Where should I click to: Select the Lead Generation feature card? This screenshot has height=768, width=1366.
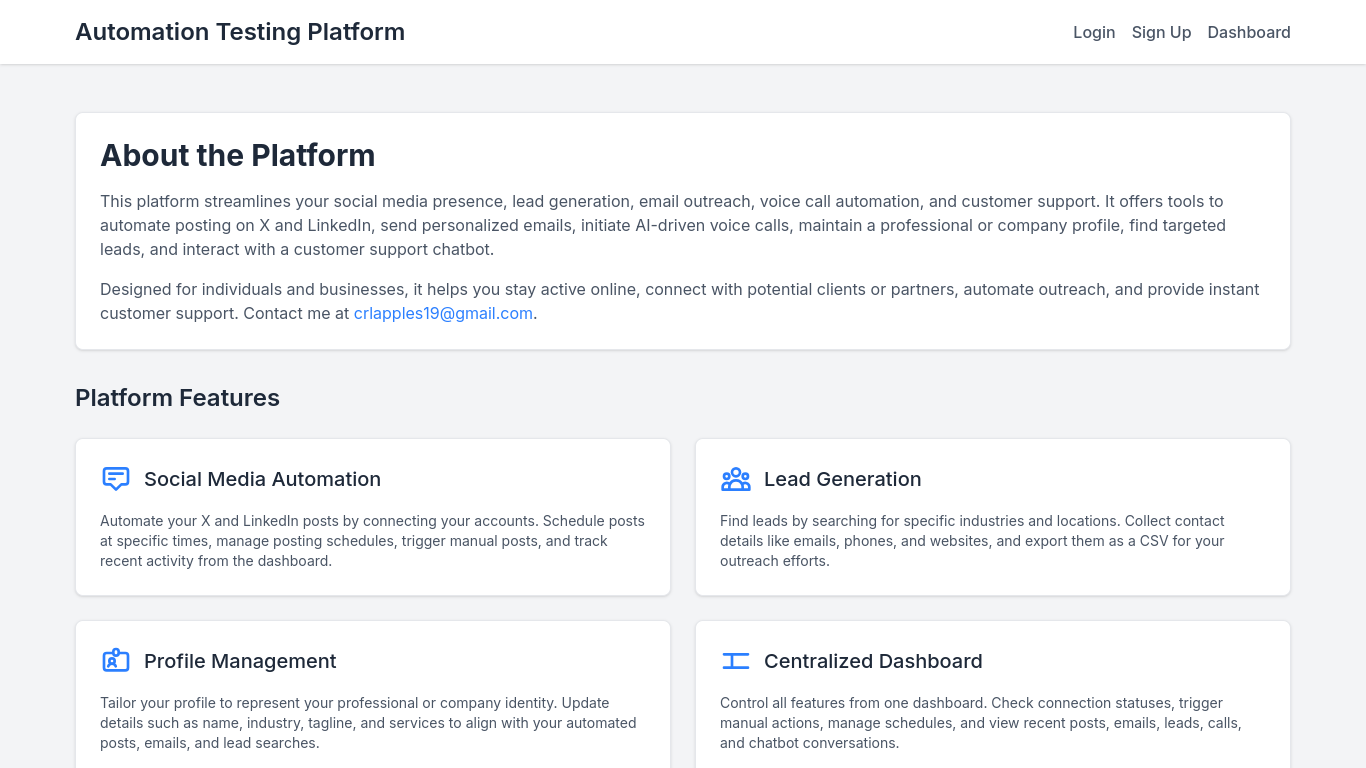[992, 516]
